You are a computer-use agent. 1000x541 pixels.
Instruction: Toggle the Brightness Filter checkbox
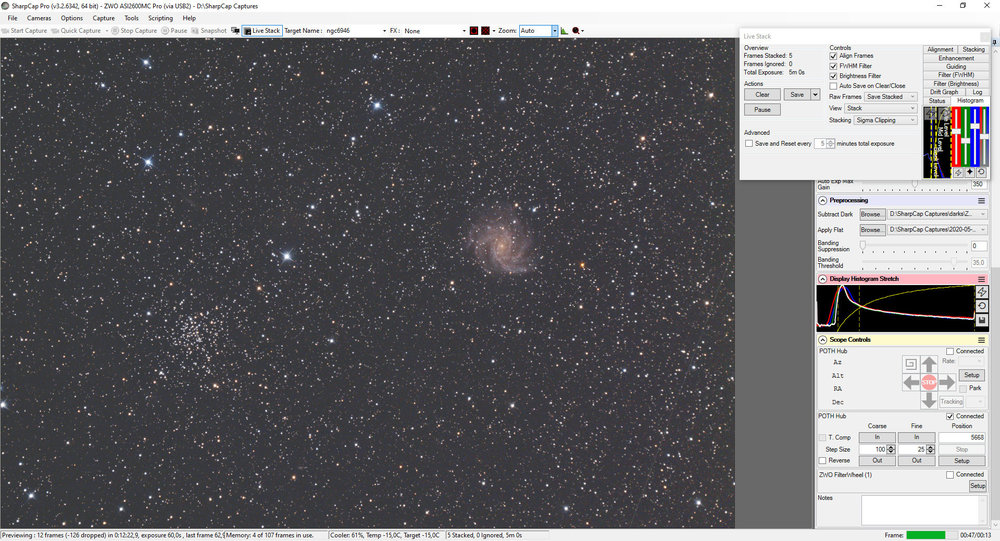click(x=833, y=76)
